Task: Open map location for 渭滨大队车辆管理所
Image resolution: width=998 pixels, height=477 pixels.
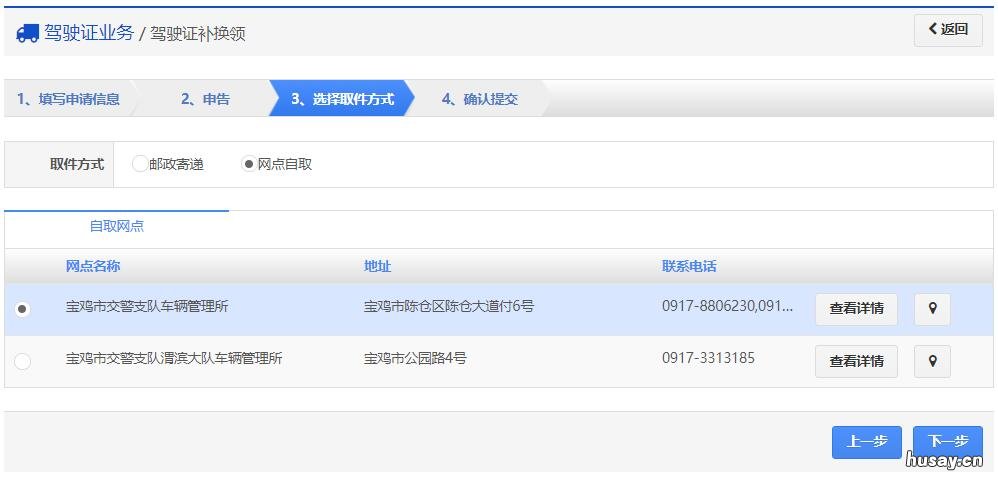Action: coord(932,361)
